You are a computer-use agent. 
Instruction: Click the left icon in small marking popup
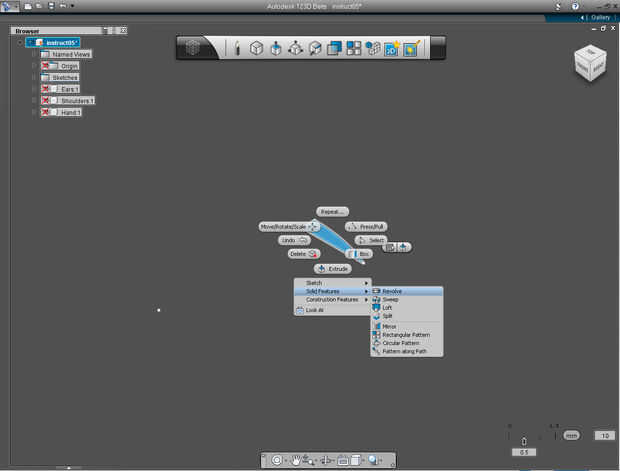point(390,248)
